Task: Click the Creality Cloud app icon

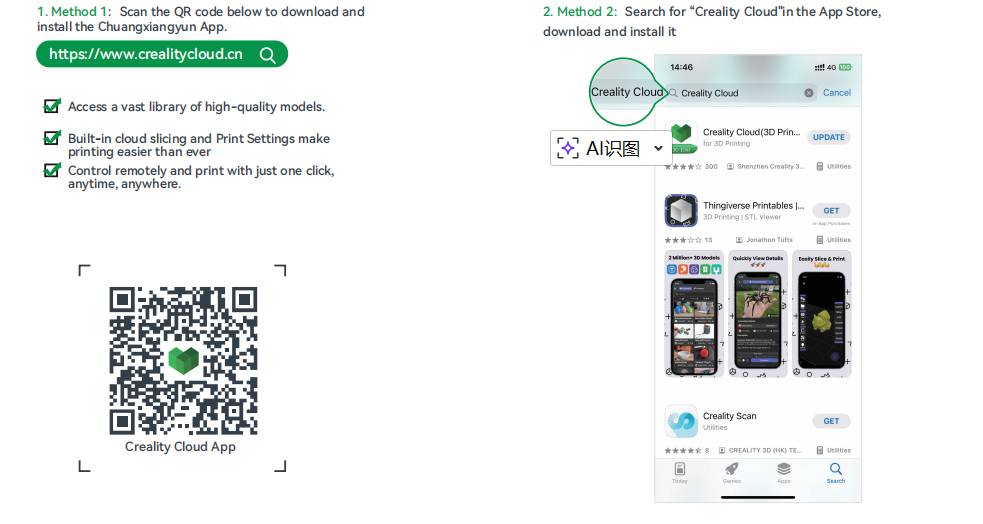Action: coord(681,137)
